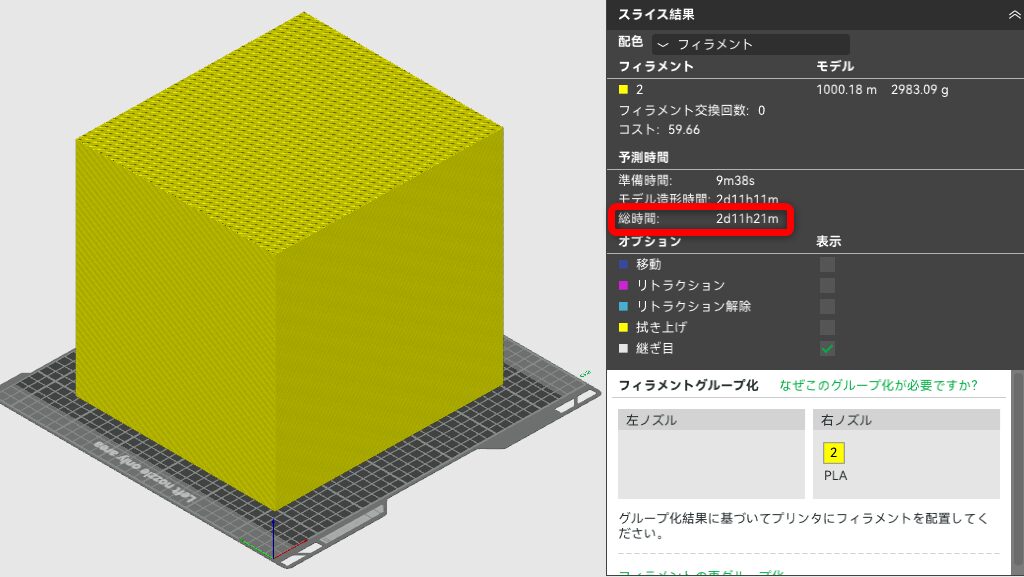This screenshot has width=1024, height=577.
Task: Click the コスト: 59.66 line
Action: pos(659,129)
